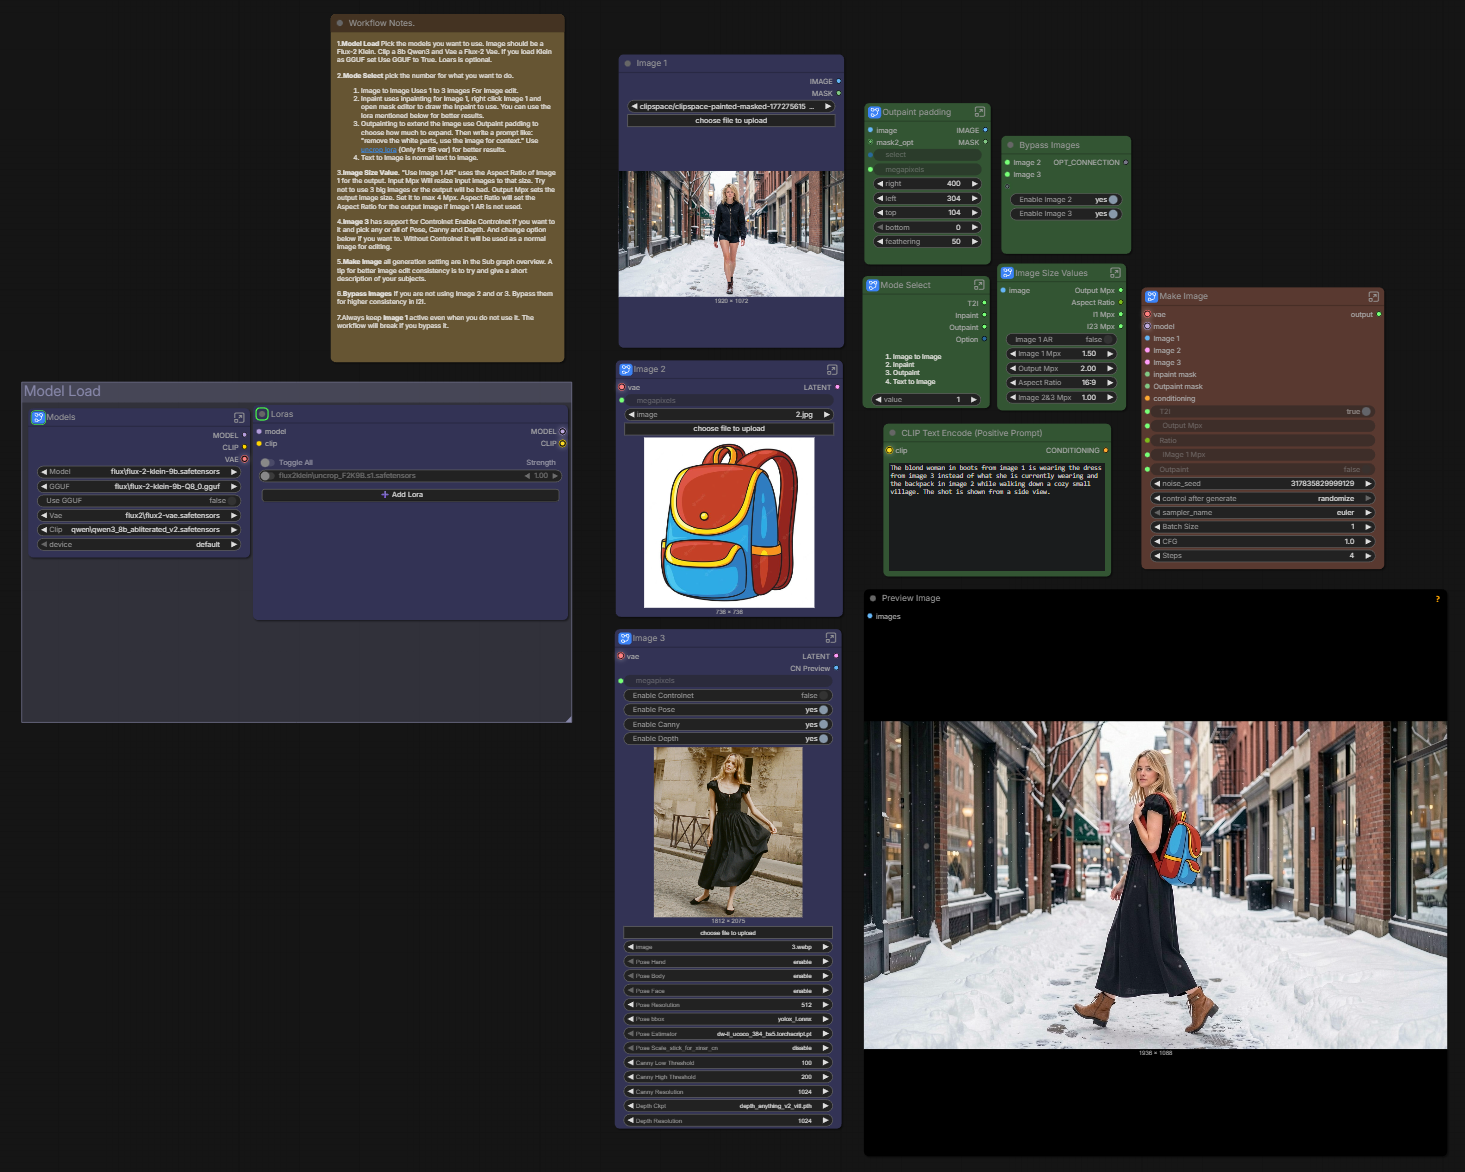The height and width of the screenshot is (1172, 1465).
Task: Open the link in Workflow Notes
Action: 379,150
